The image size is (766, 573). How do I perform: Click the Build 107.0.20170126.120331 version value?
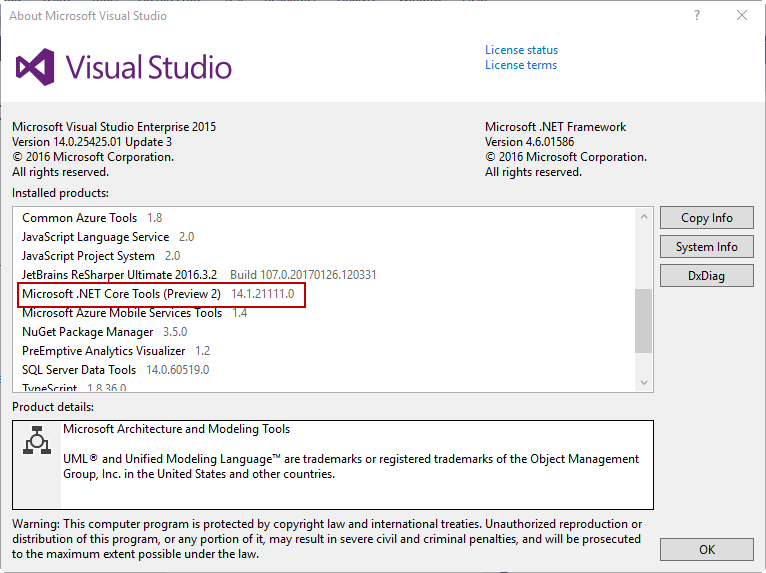tap(303, 275)
